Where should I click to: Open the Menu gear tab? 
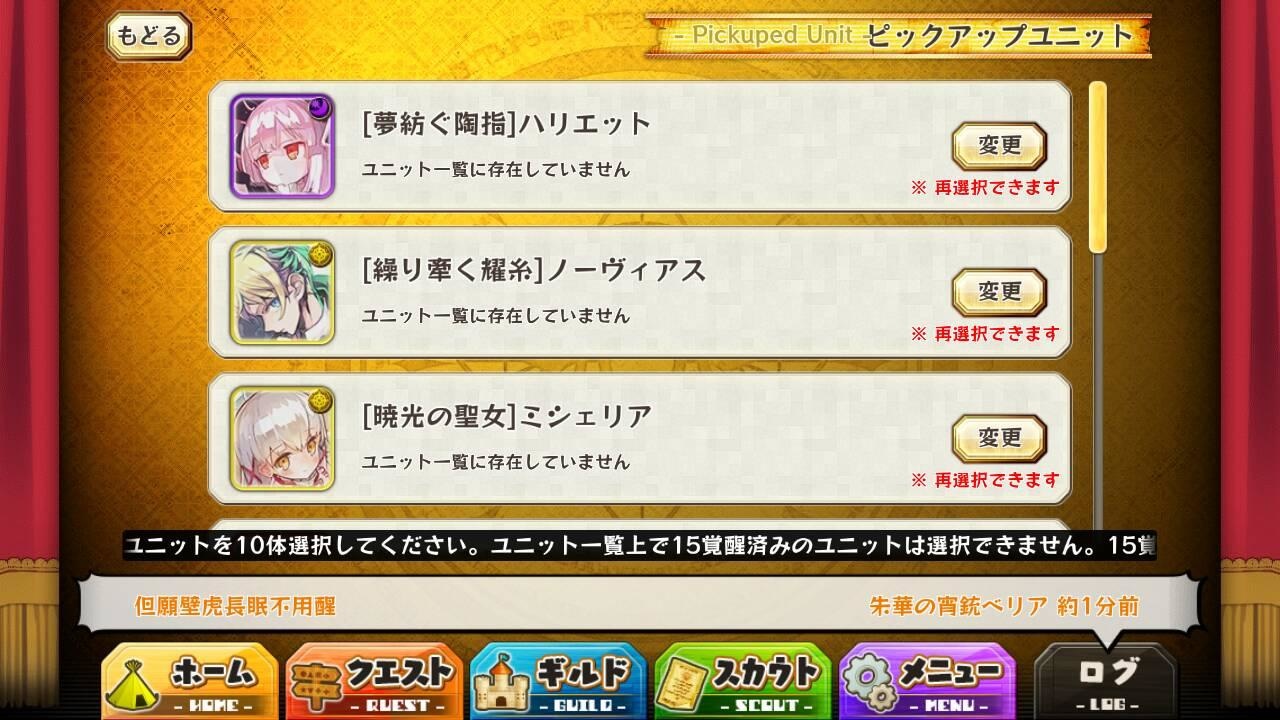(x=927, y=681)
